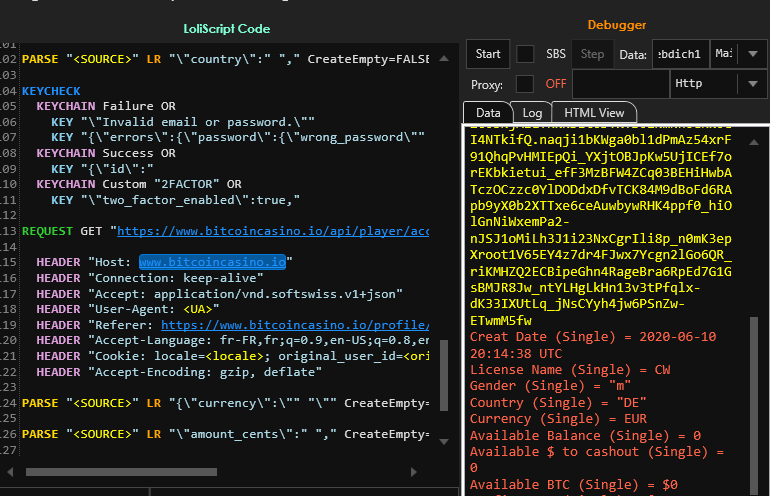Click the HEADER User-Agent line
Image resolution: width=770 pixels, height=496 pixels.
click(128, 309)
